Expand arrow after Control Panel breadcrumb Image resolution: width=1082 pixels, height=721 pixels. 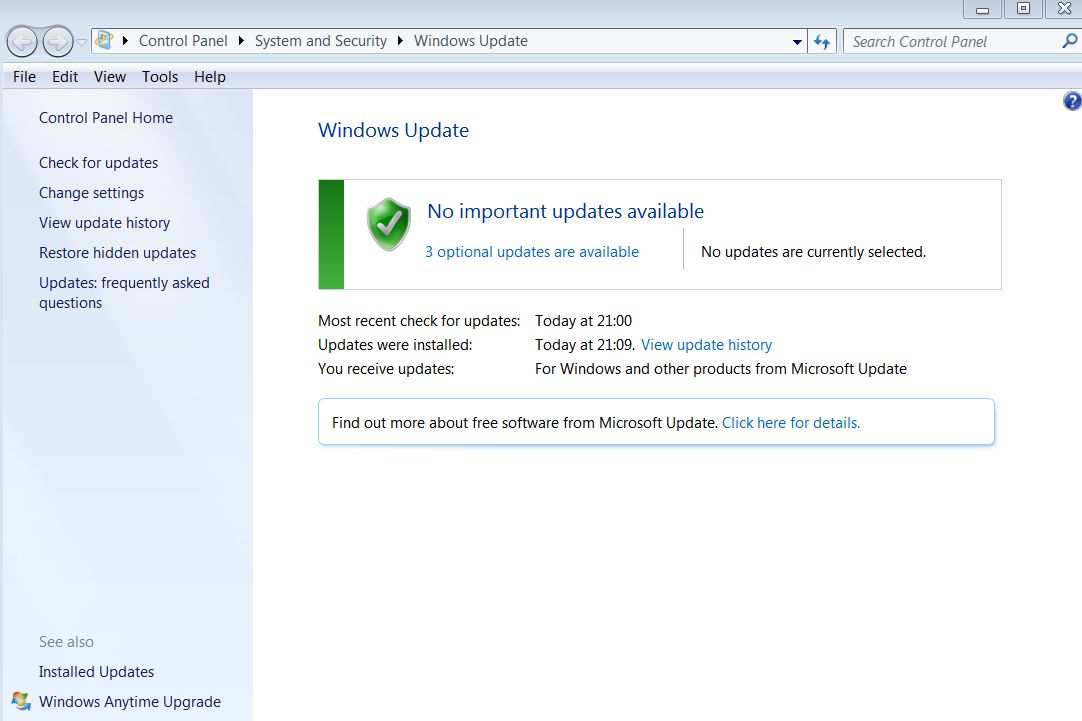(x=241, y=41)
